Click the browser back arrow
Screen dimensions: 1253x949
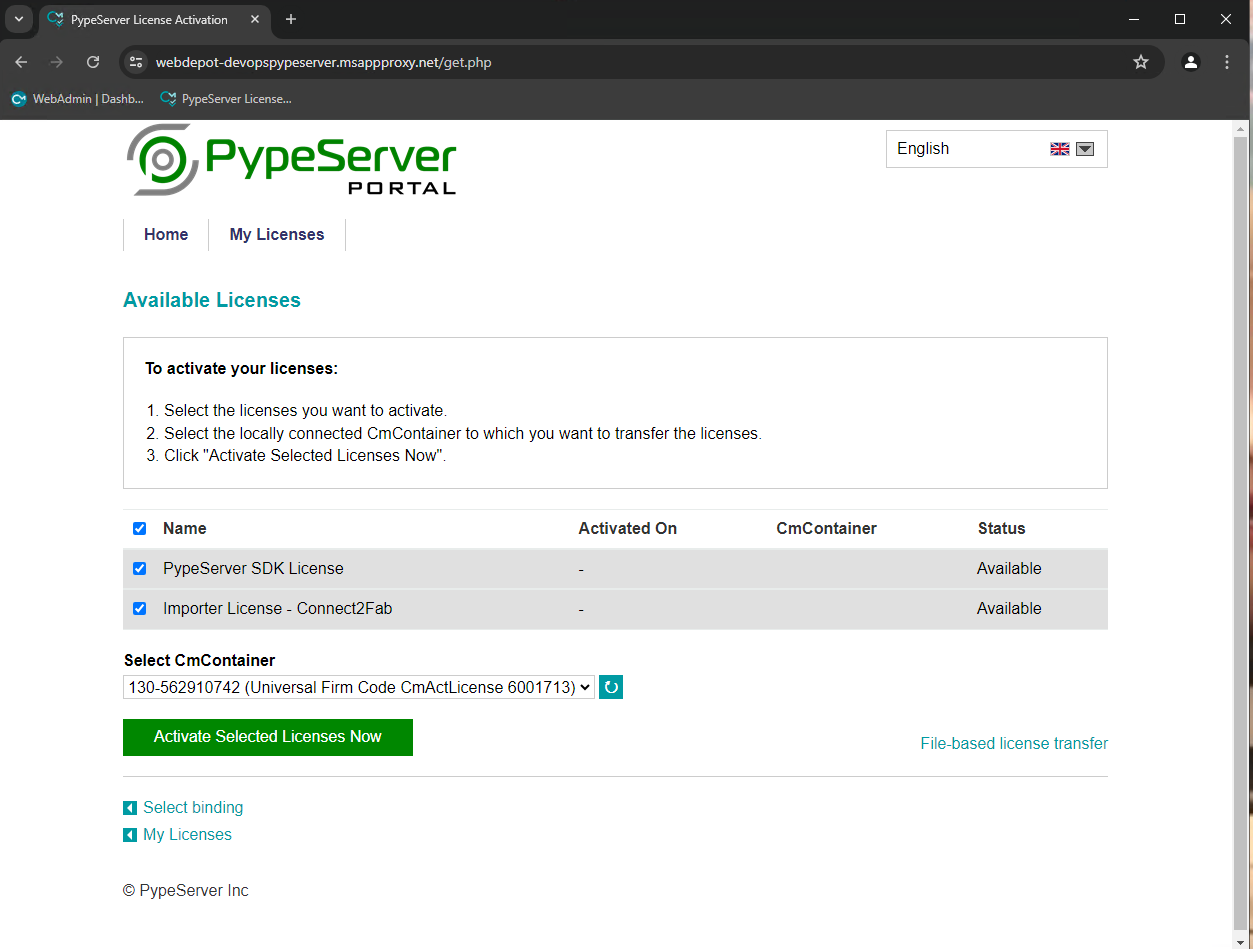21,62
